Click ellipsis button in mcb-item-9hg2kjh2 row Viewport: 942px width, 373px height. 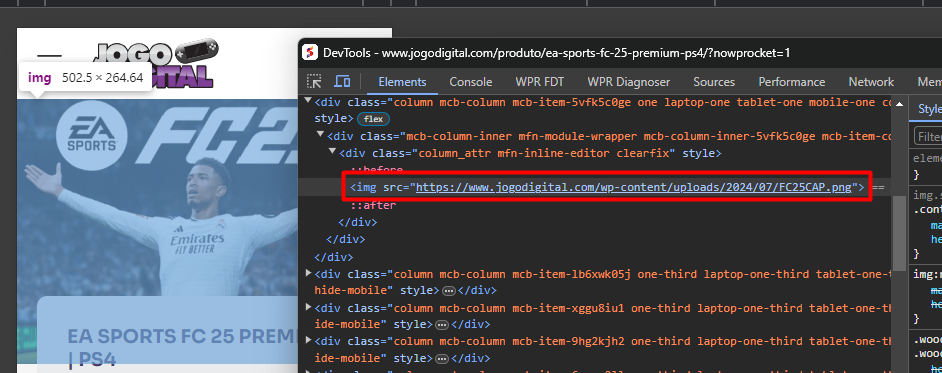tap(442, 359)
